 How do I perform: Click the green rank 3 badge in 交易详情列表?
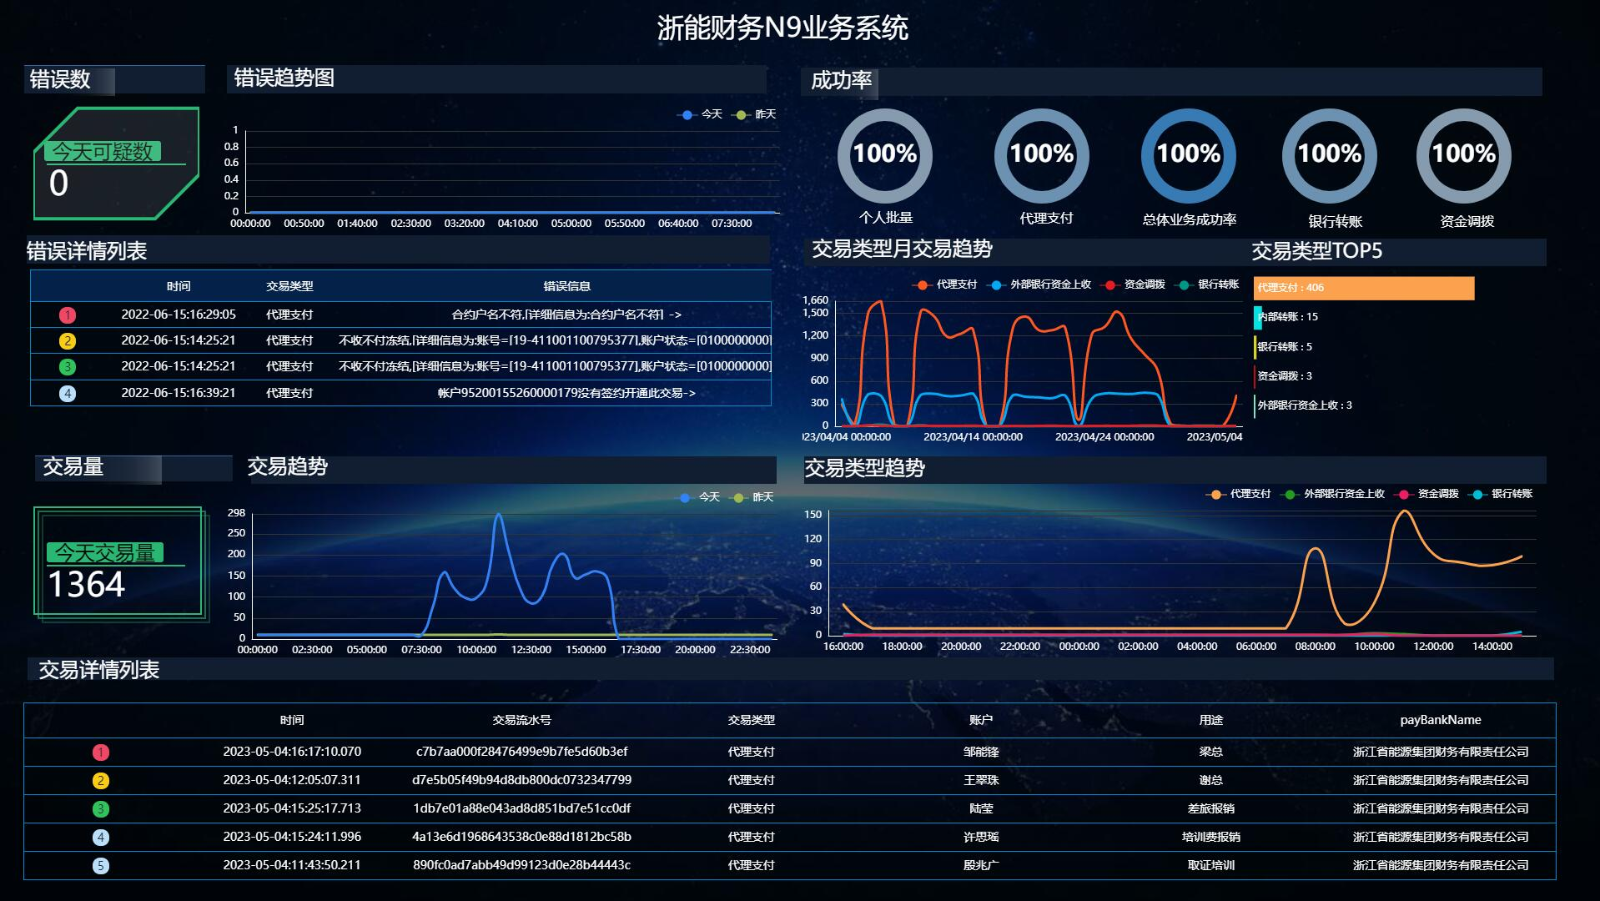[x=100, y=809]
